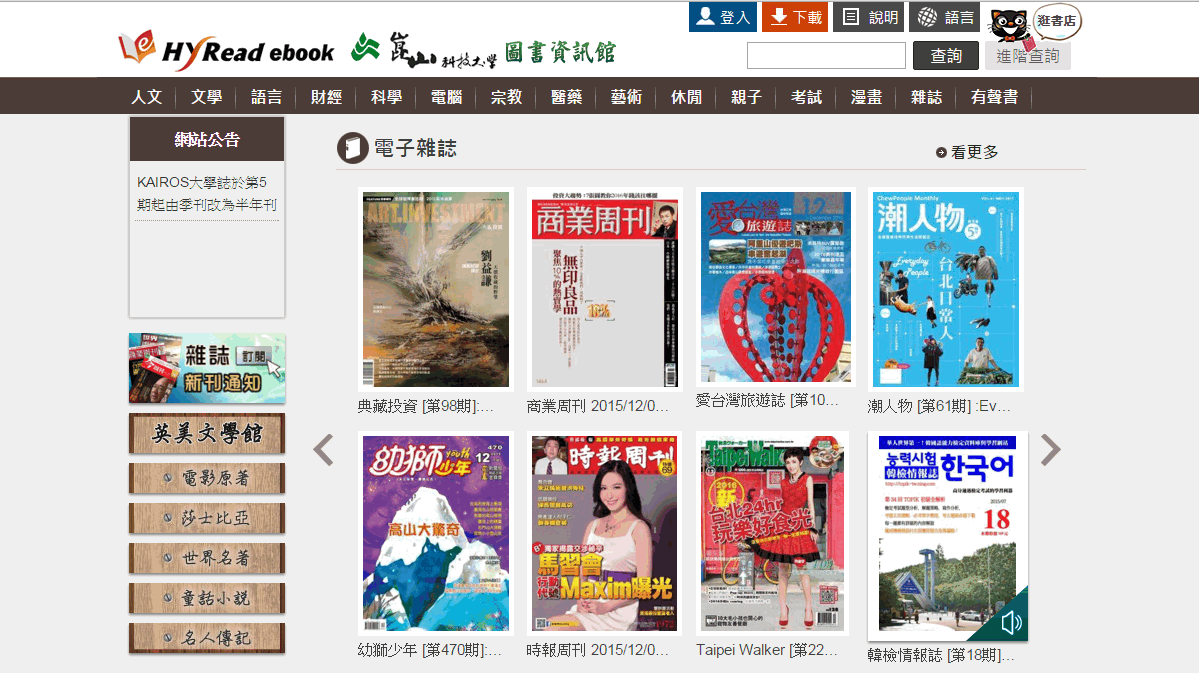Open 進階查詢 advanced search
Viewport: 1199px width, 673px height.
pos(1027,57)
